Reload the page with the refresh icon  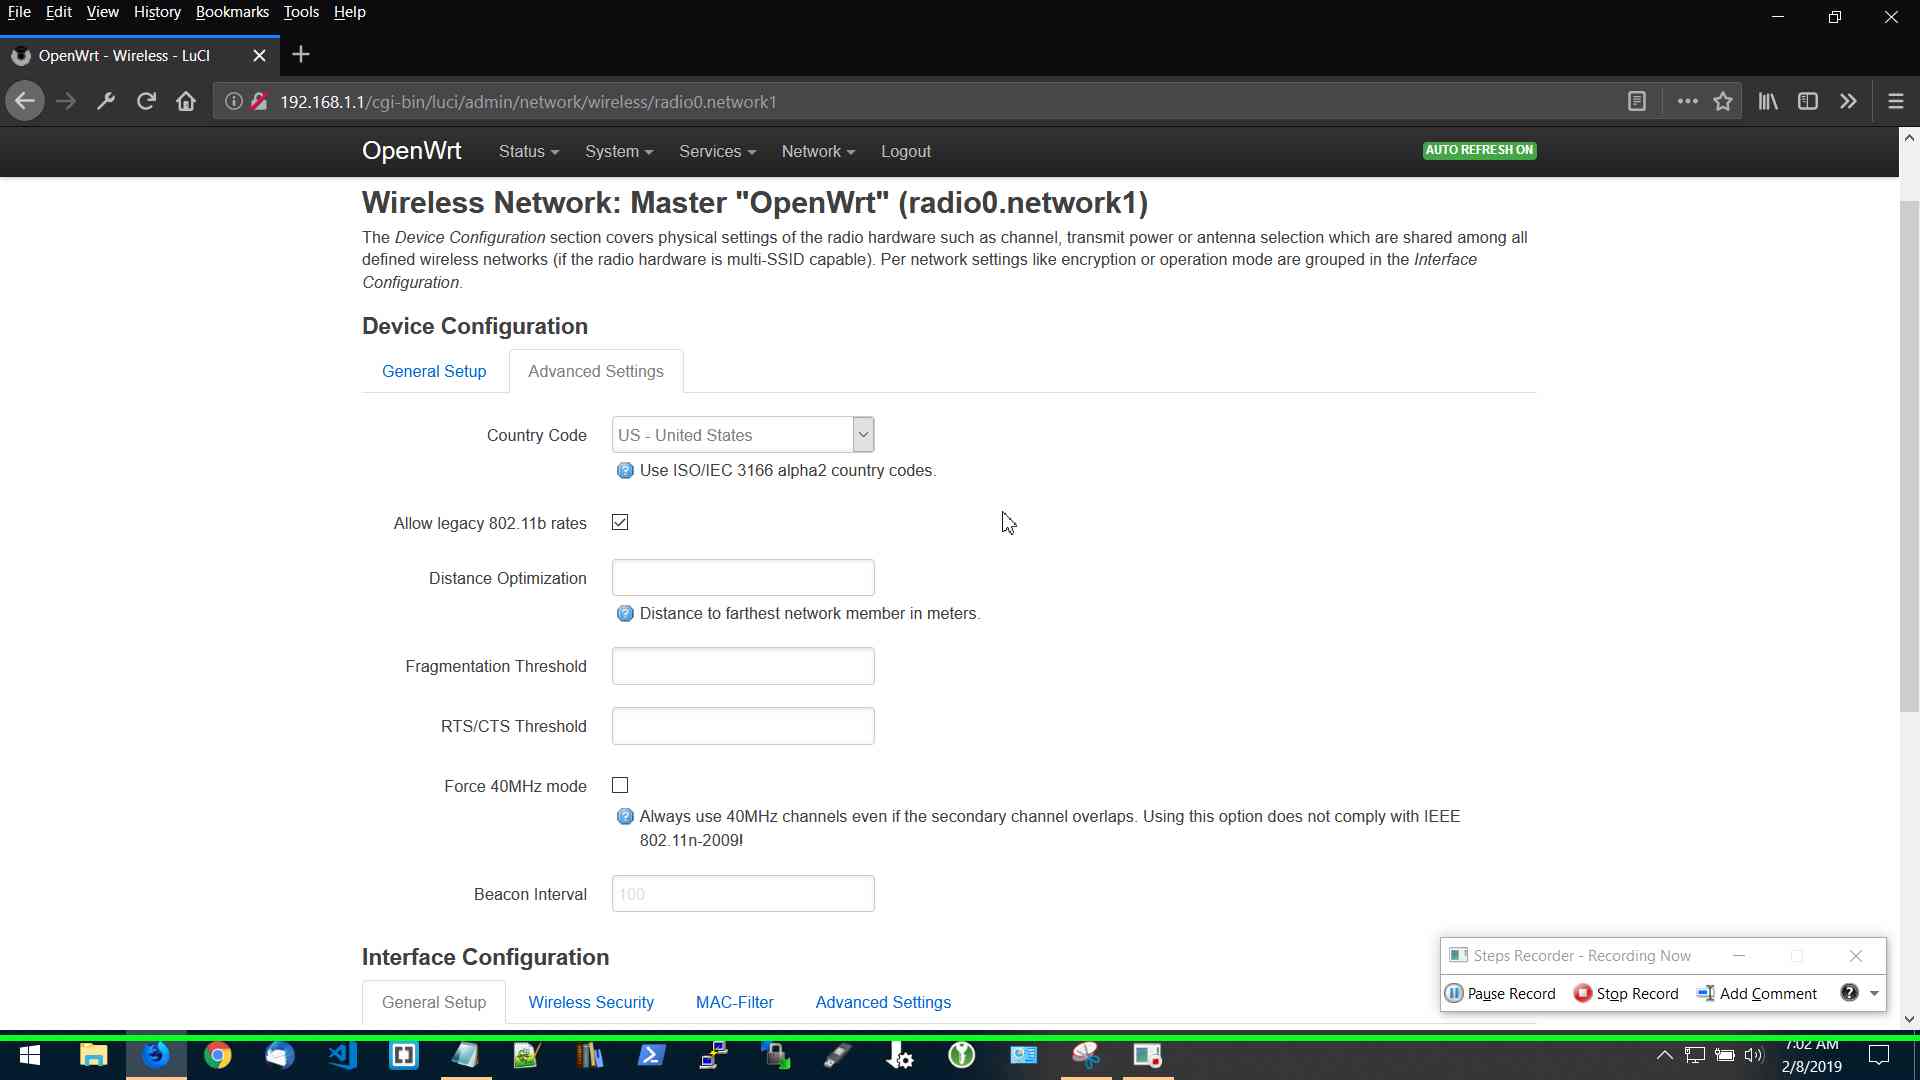tap(146, 101)
